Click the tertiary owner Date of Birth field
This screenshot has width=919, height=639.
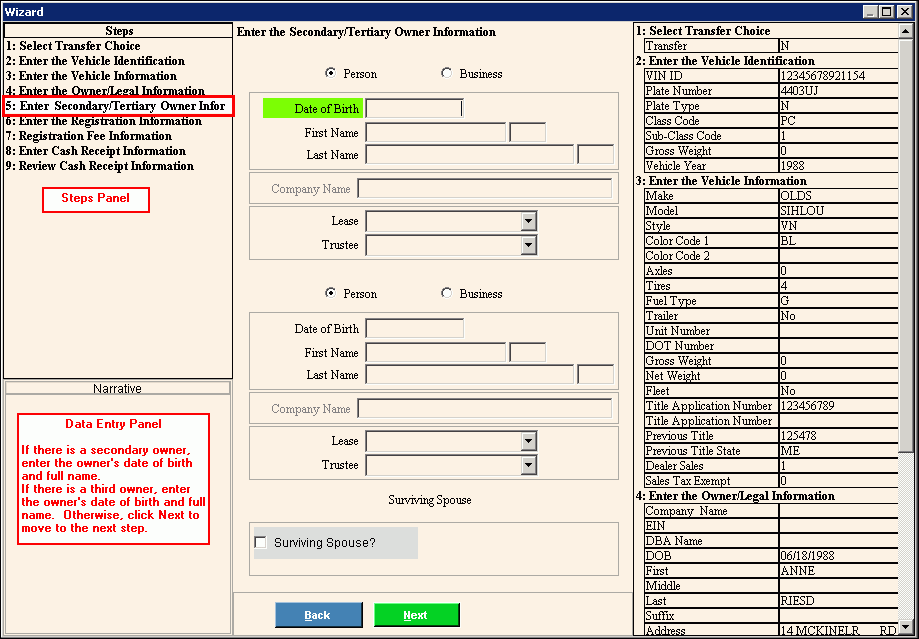tap(414, 329)
